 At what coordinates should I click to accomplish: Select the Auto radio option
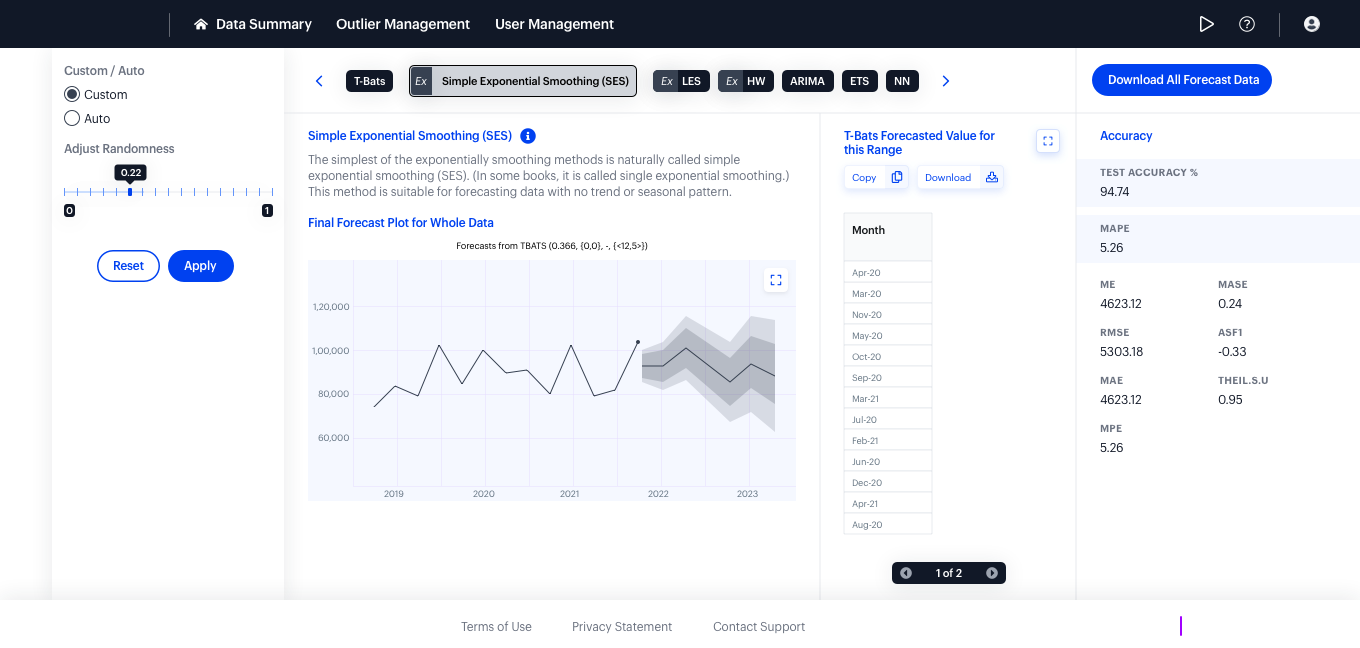click(x=72, y=118)
